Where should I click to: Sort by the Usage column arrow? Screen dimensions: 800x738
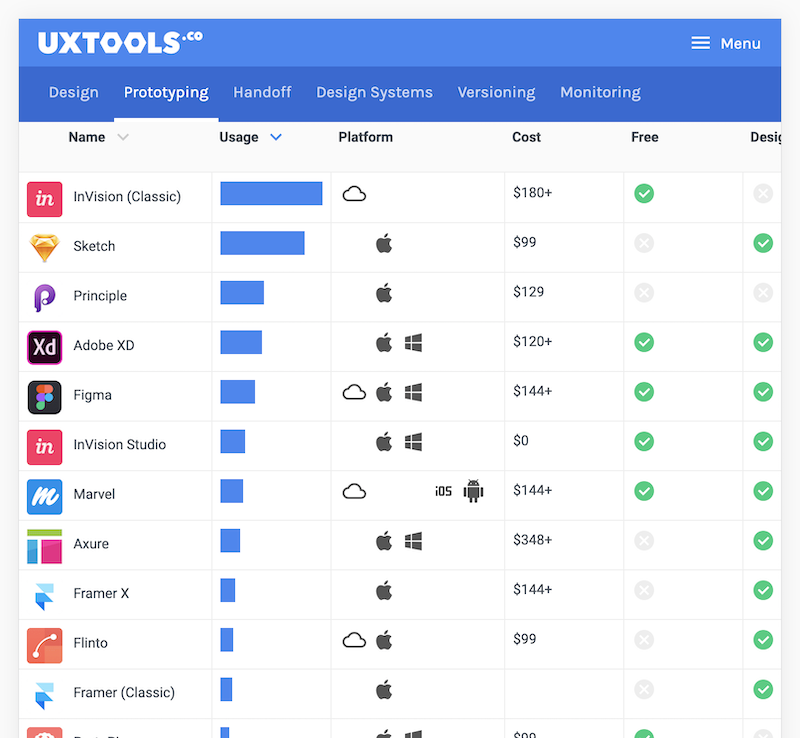coord(276,137)
